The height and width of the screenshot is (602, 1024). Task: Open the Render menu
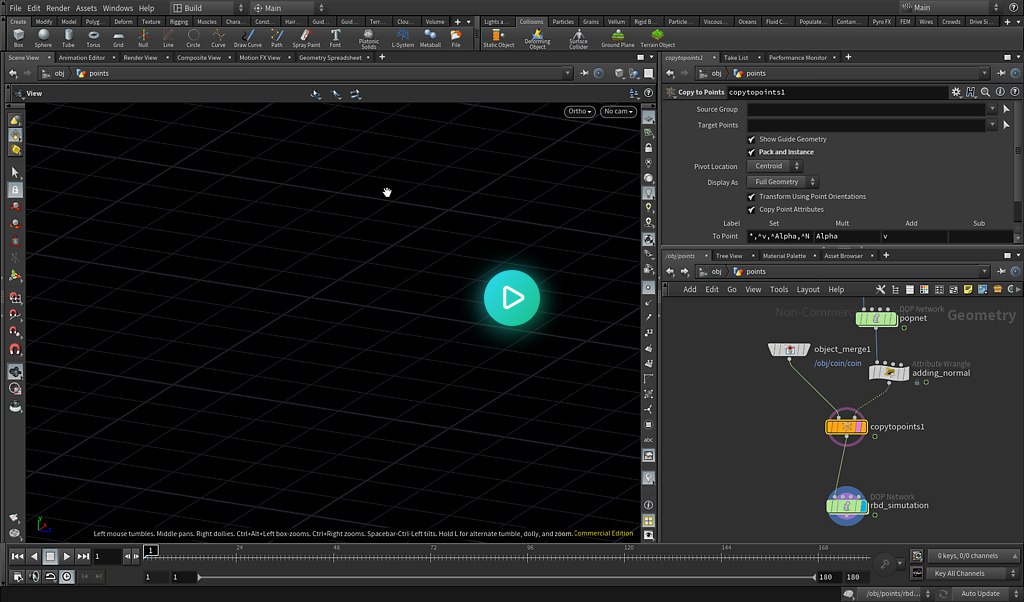[57, 8]
